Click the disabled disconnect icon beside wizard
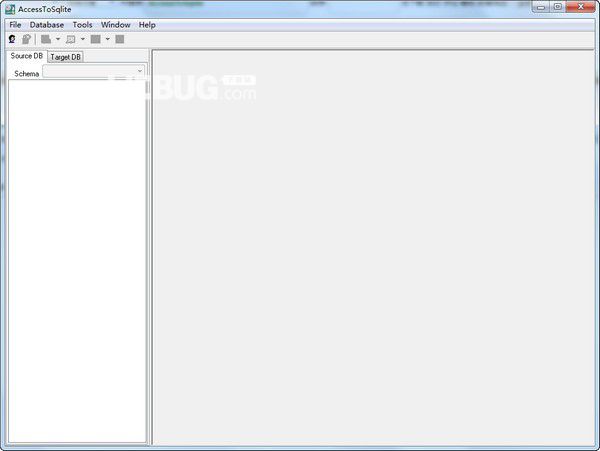 pyautogui.click(x=26, y=39)
